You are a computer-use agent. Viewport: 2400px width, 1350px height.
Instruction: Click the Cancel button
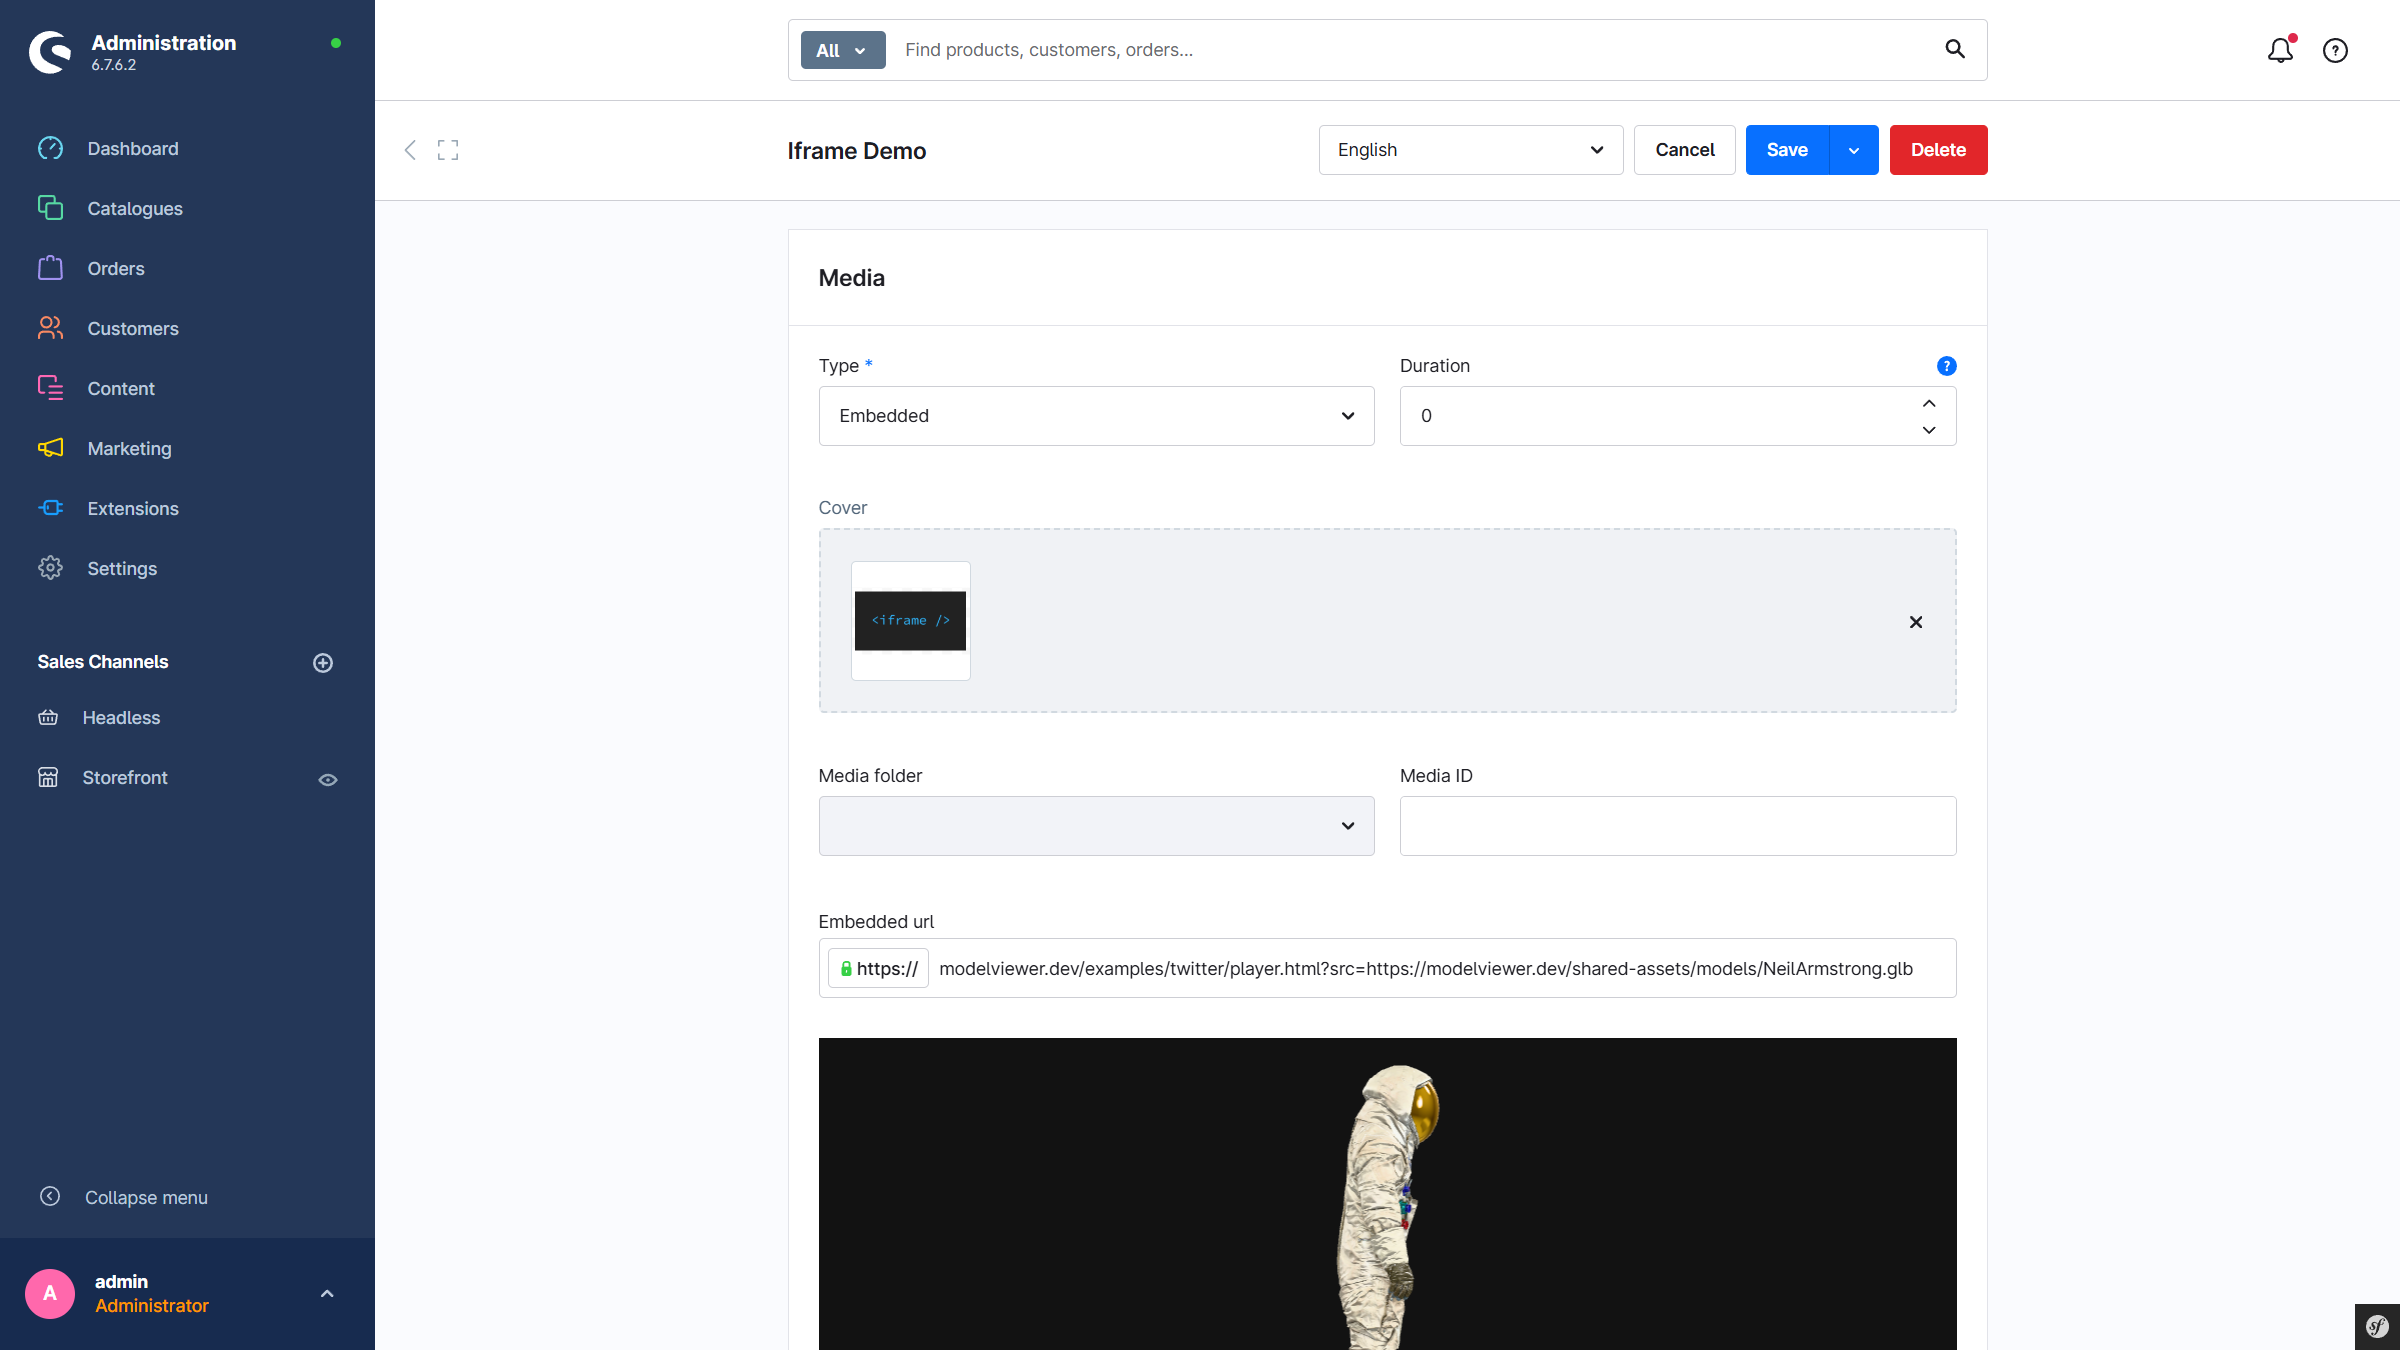1684,150
